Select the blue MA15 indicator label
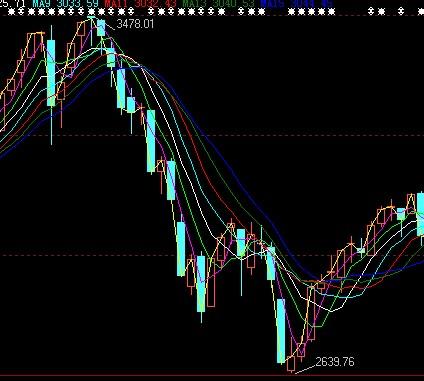The height and width of the screenshot is (381, 424). pyautogui.click(x=272, y=4)
